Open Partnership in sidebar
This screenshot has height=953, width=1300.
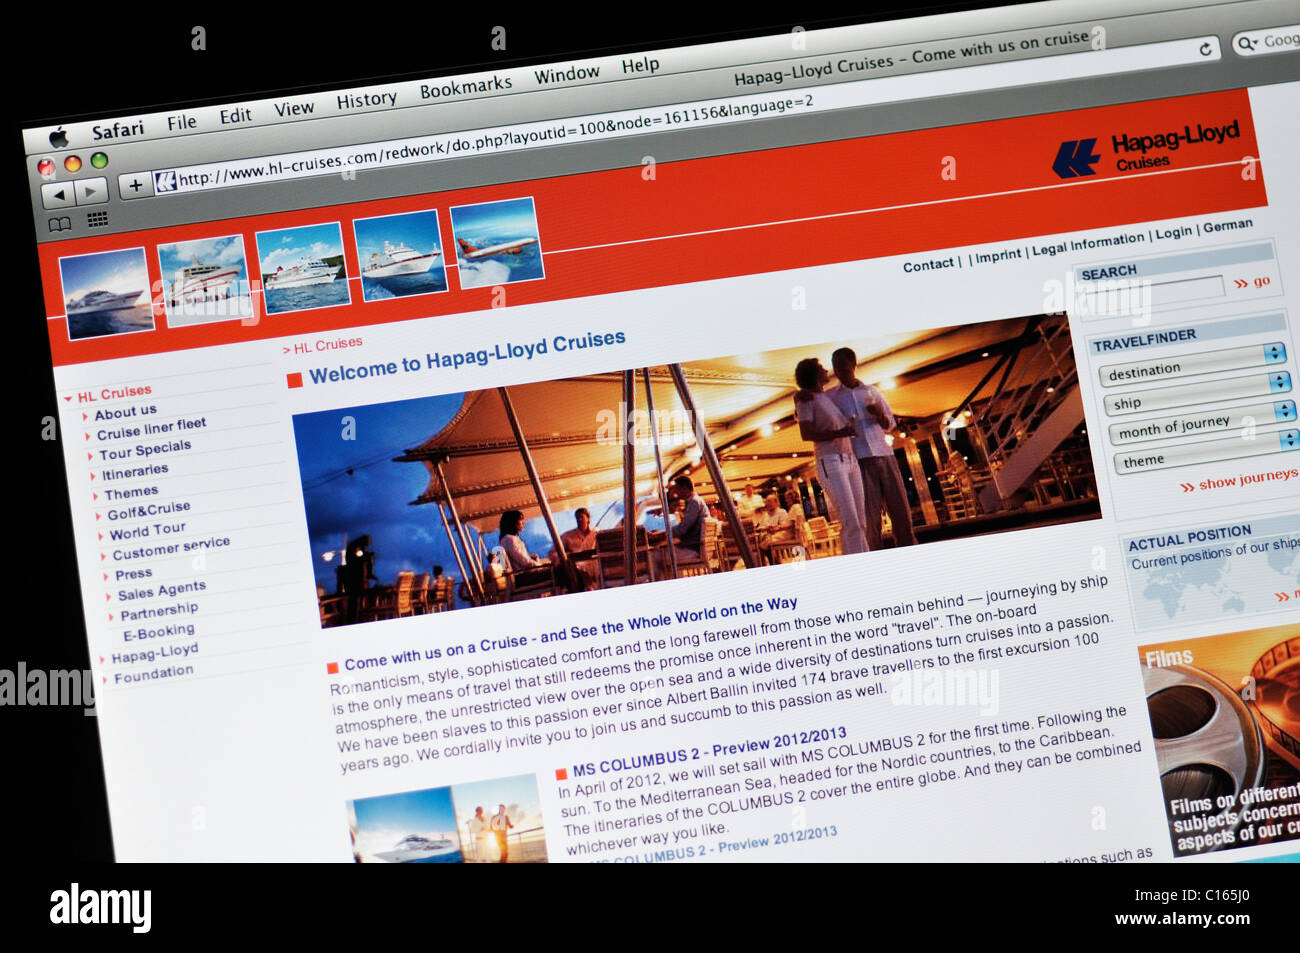coord(159,611)
